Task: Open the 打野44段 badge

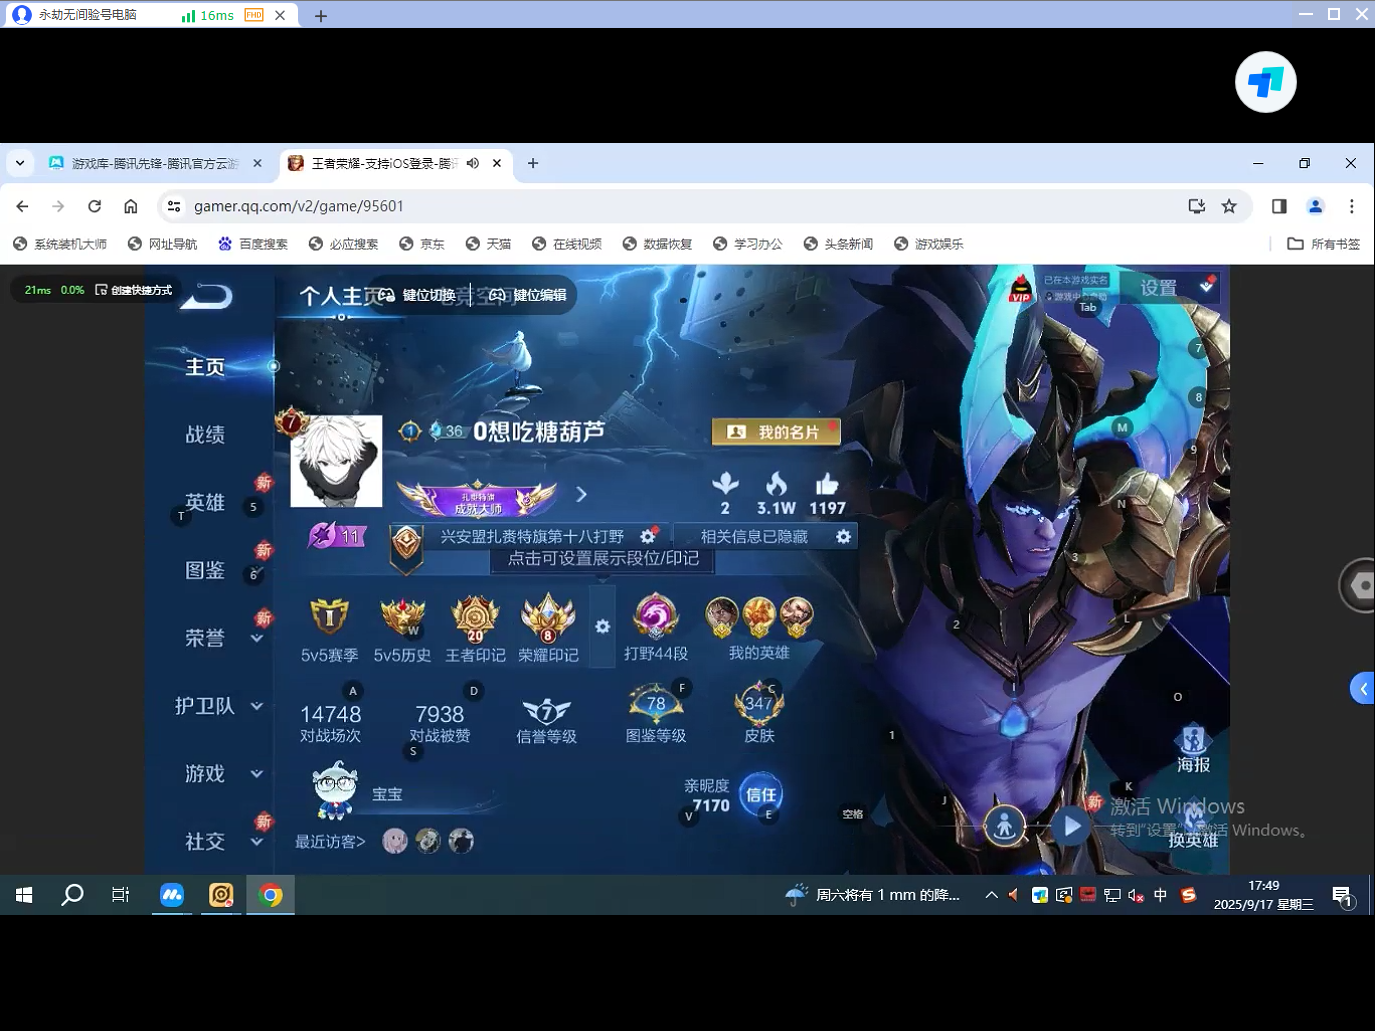Action: 656,628
